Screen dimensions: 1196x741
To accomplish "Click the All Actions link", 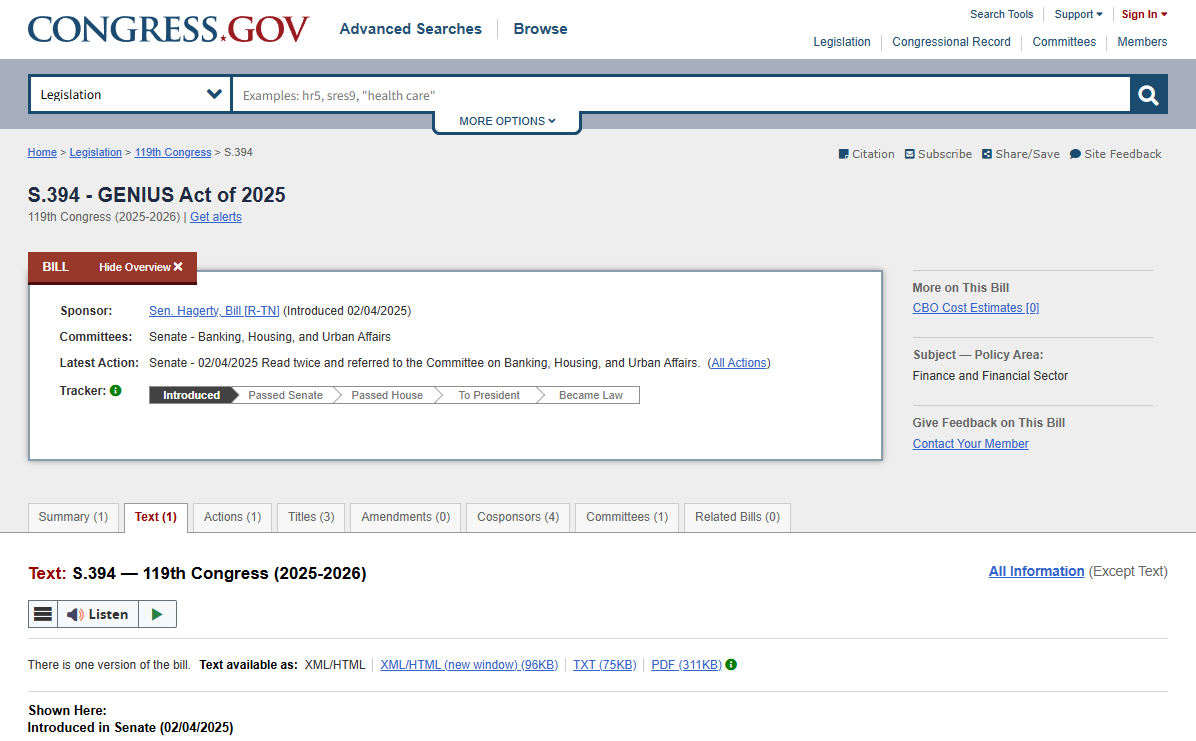I will 738,363.
